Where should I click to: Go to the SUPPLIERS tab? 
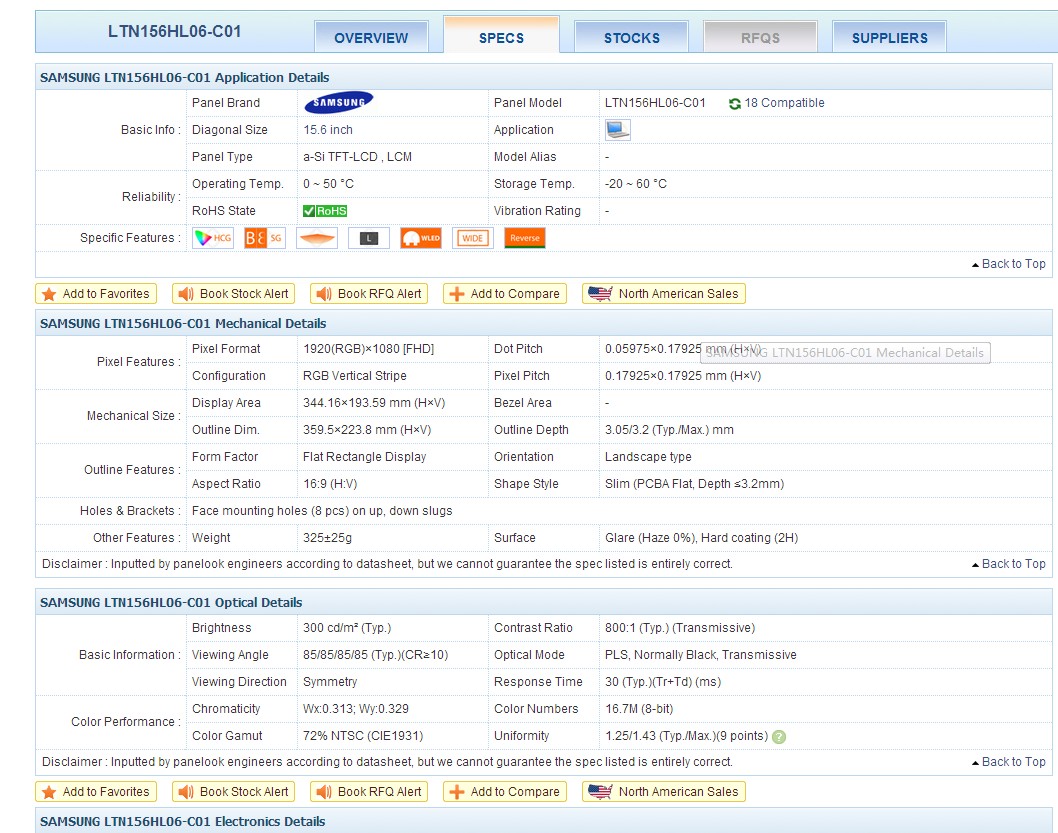pos(889,38)
